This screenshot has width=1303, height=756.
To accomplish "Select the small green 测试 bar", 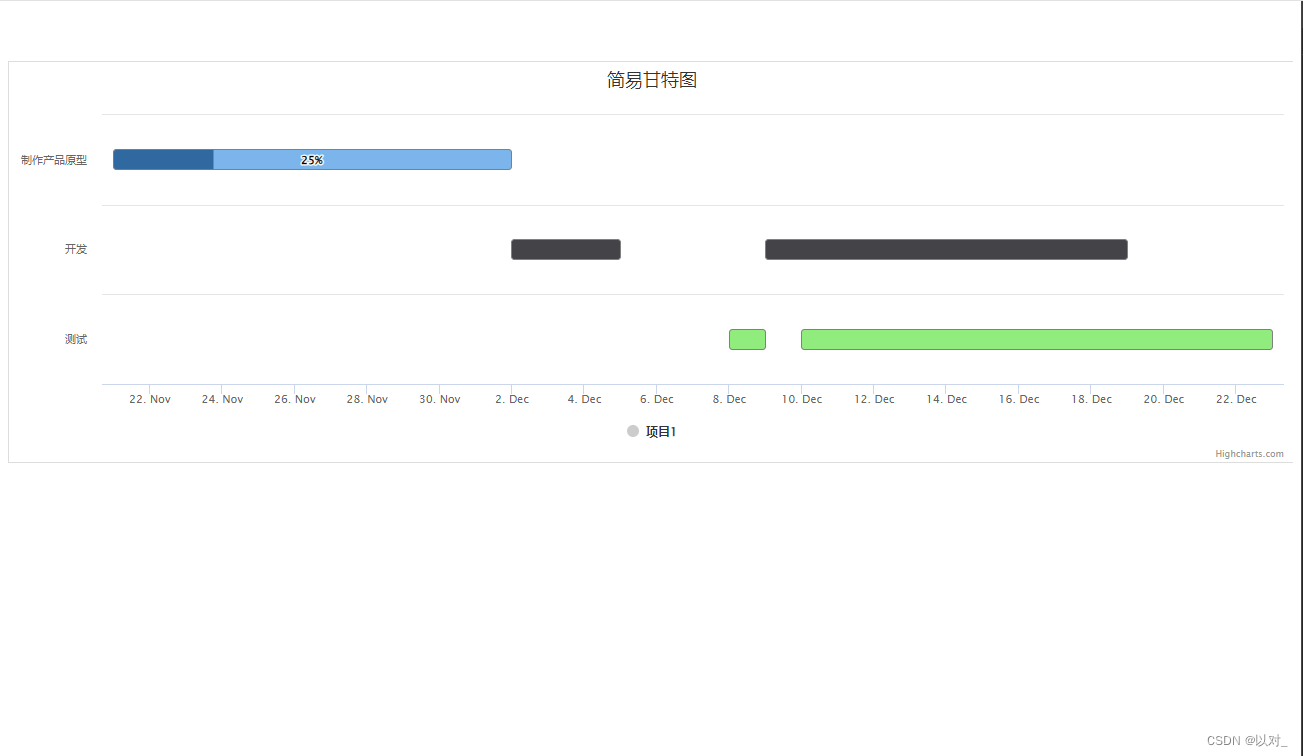I will [747, 339].
